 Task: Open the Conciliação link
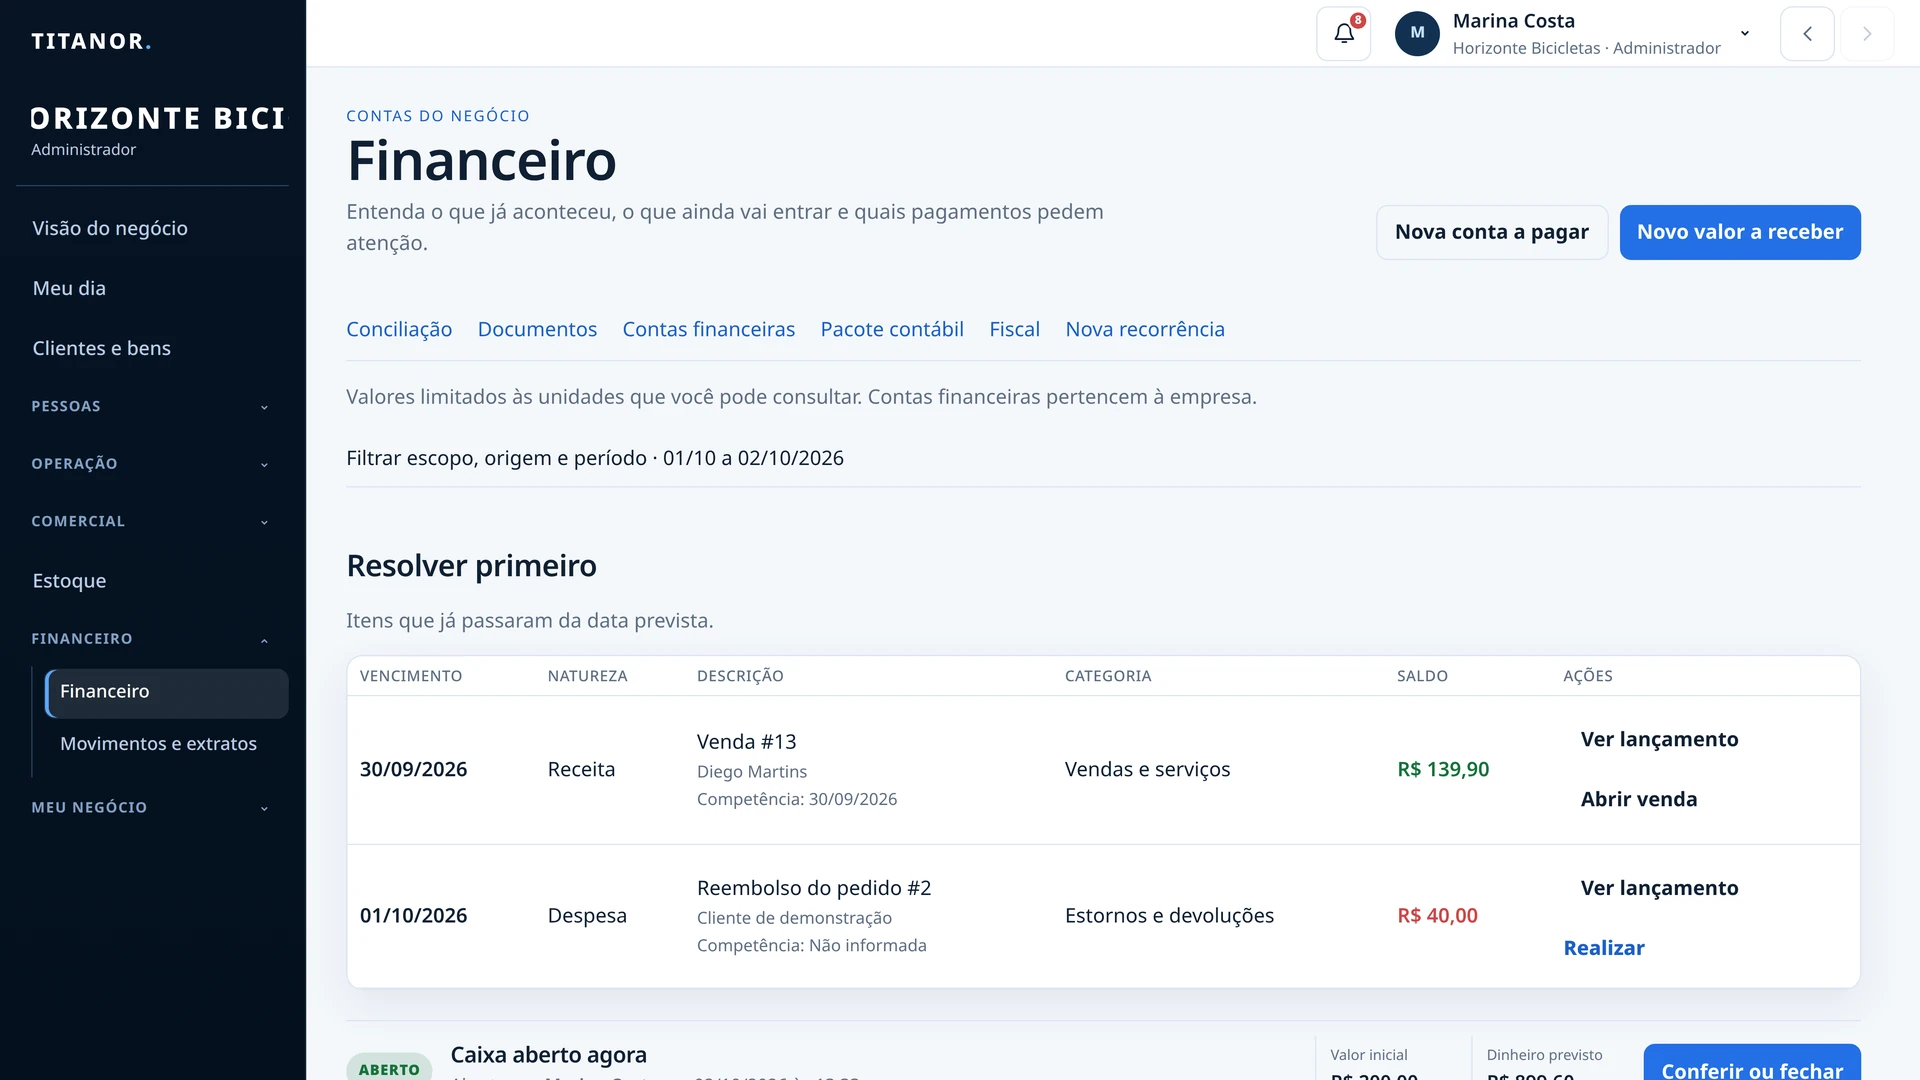click(399, 329)
